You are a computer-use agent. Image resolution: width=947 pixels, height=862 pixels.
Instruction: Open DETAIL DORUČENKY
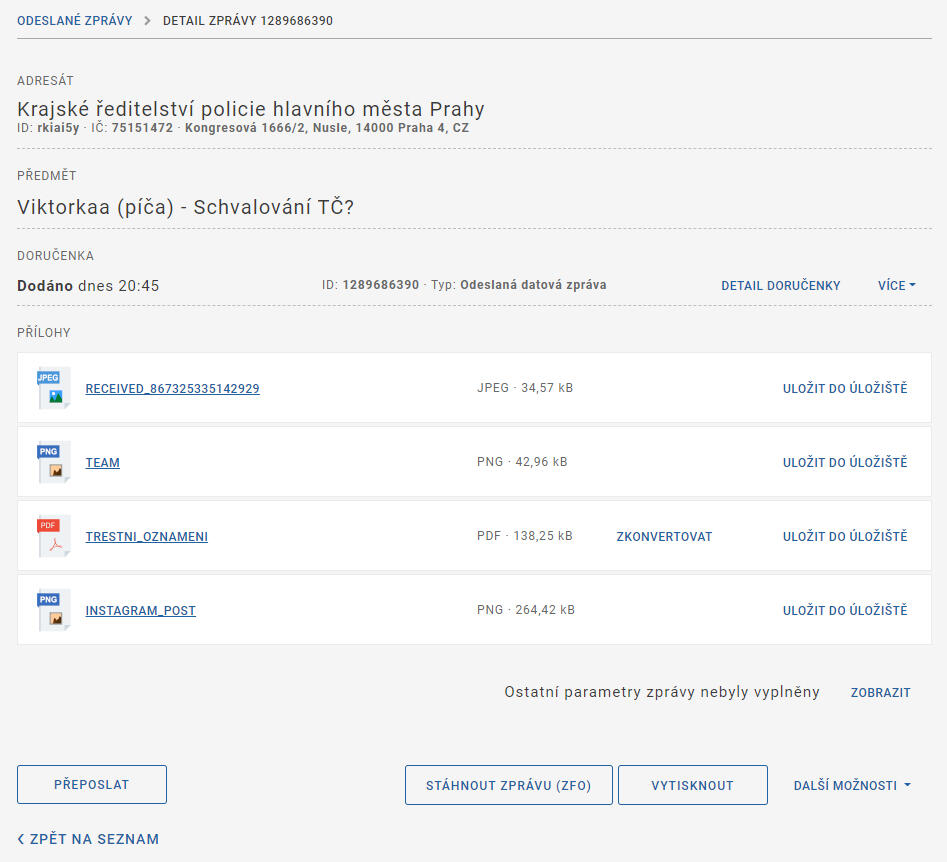click(780, 286)
